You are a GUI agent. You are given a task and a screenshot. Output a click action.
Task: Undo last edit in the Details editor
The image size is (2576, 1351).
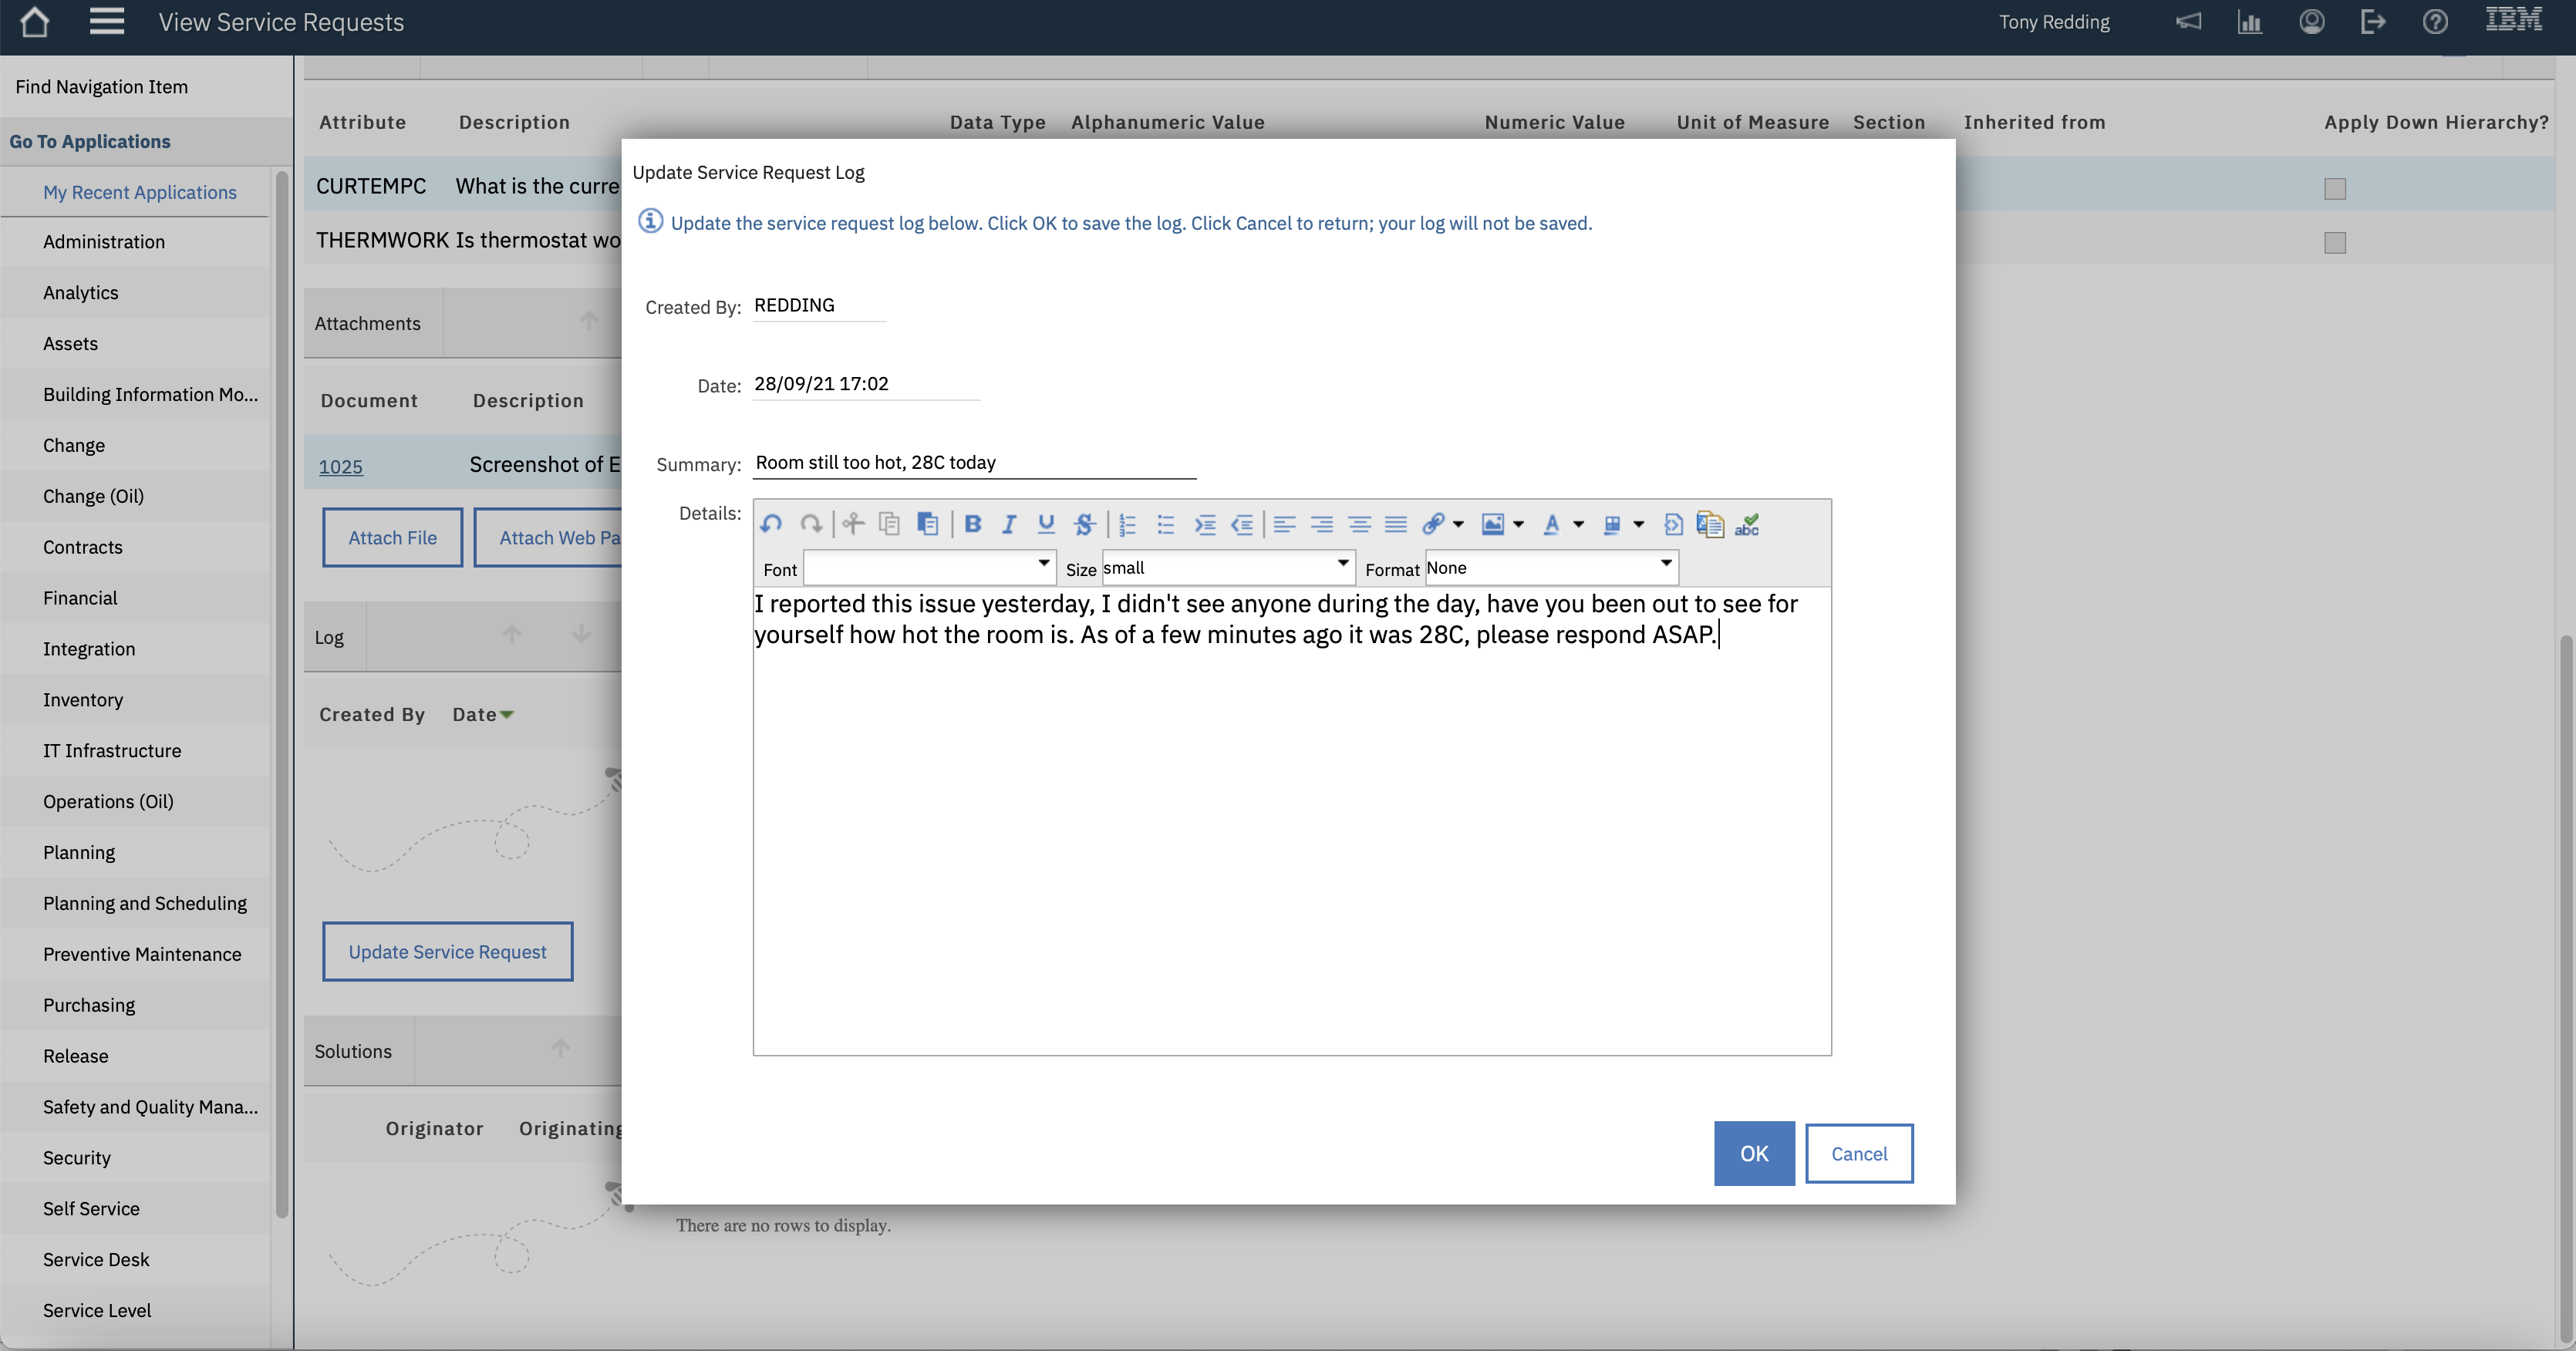771,523
